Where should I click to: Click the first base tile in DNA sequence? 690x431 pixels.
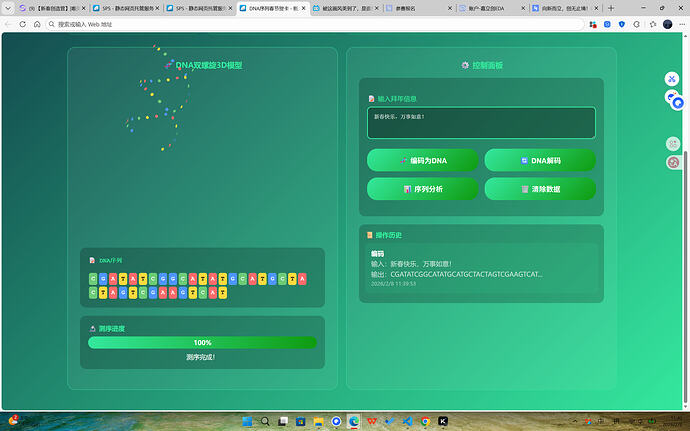click(93, 279)
